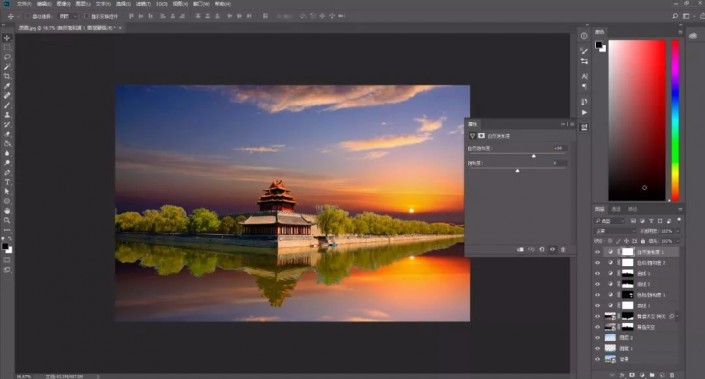
Task: Click the hue spectrum slider in the Color panel
Action: (675, 120)
